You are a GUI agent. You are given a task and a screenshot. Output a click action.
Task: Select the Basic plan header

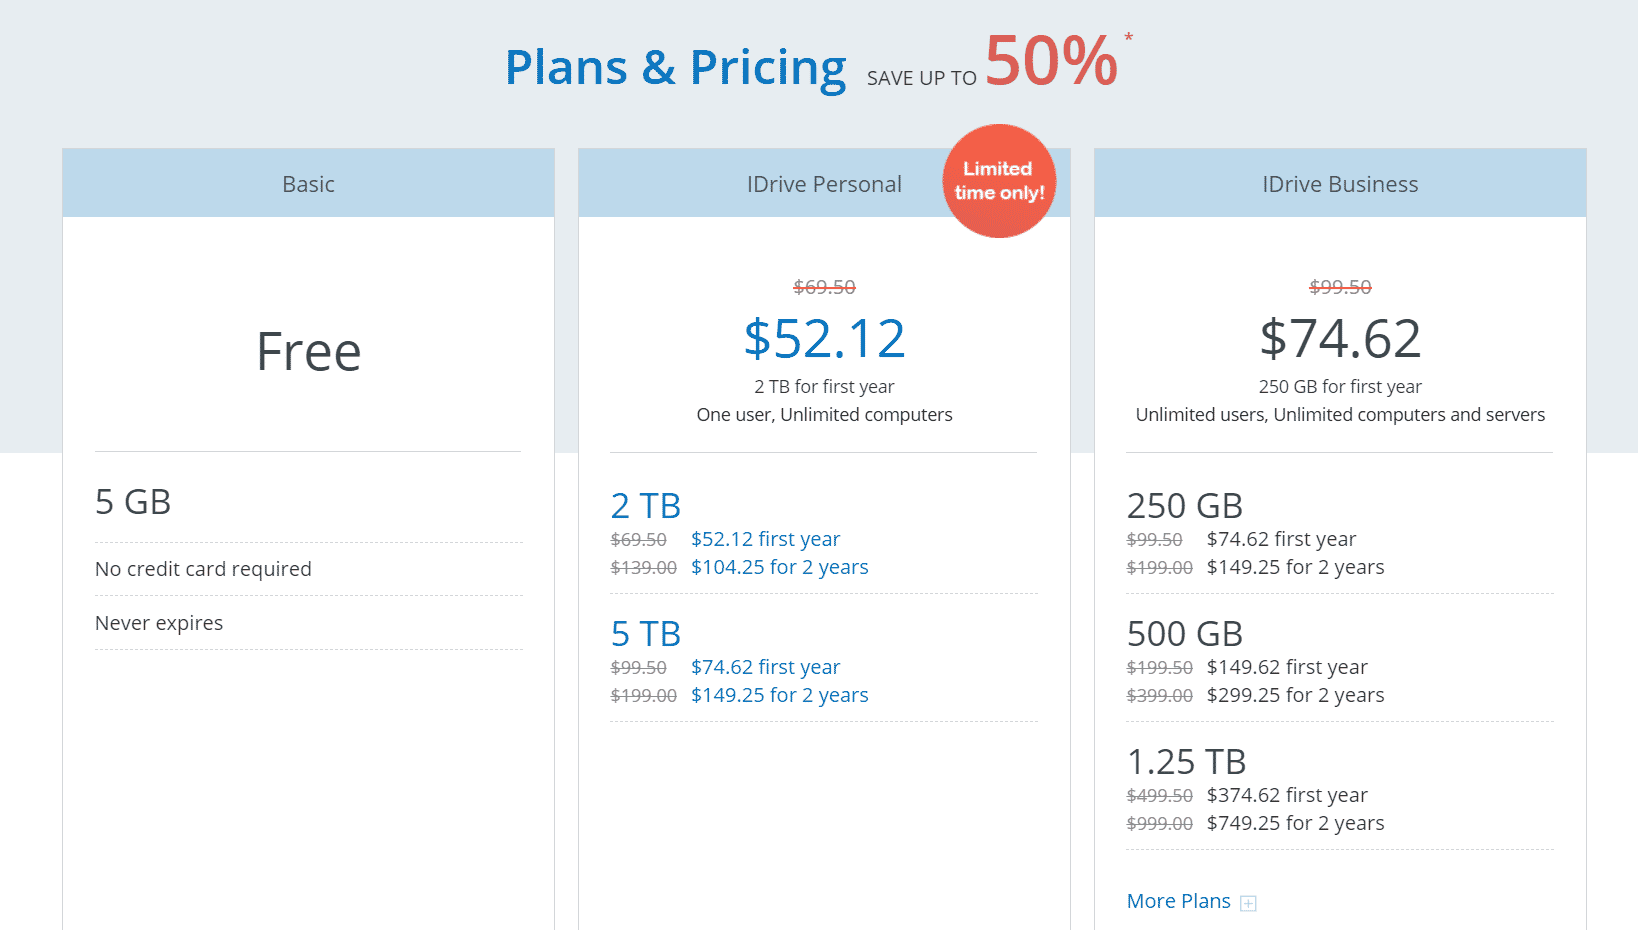point(308,184)
